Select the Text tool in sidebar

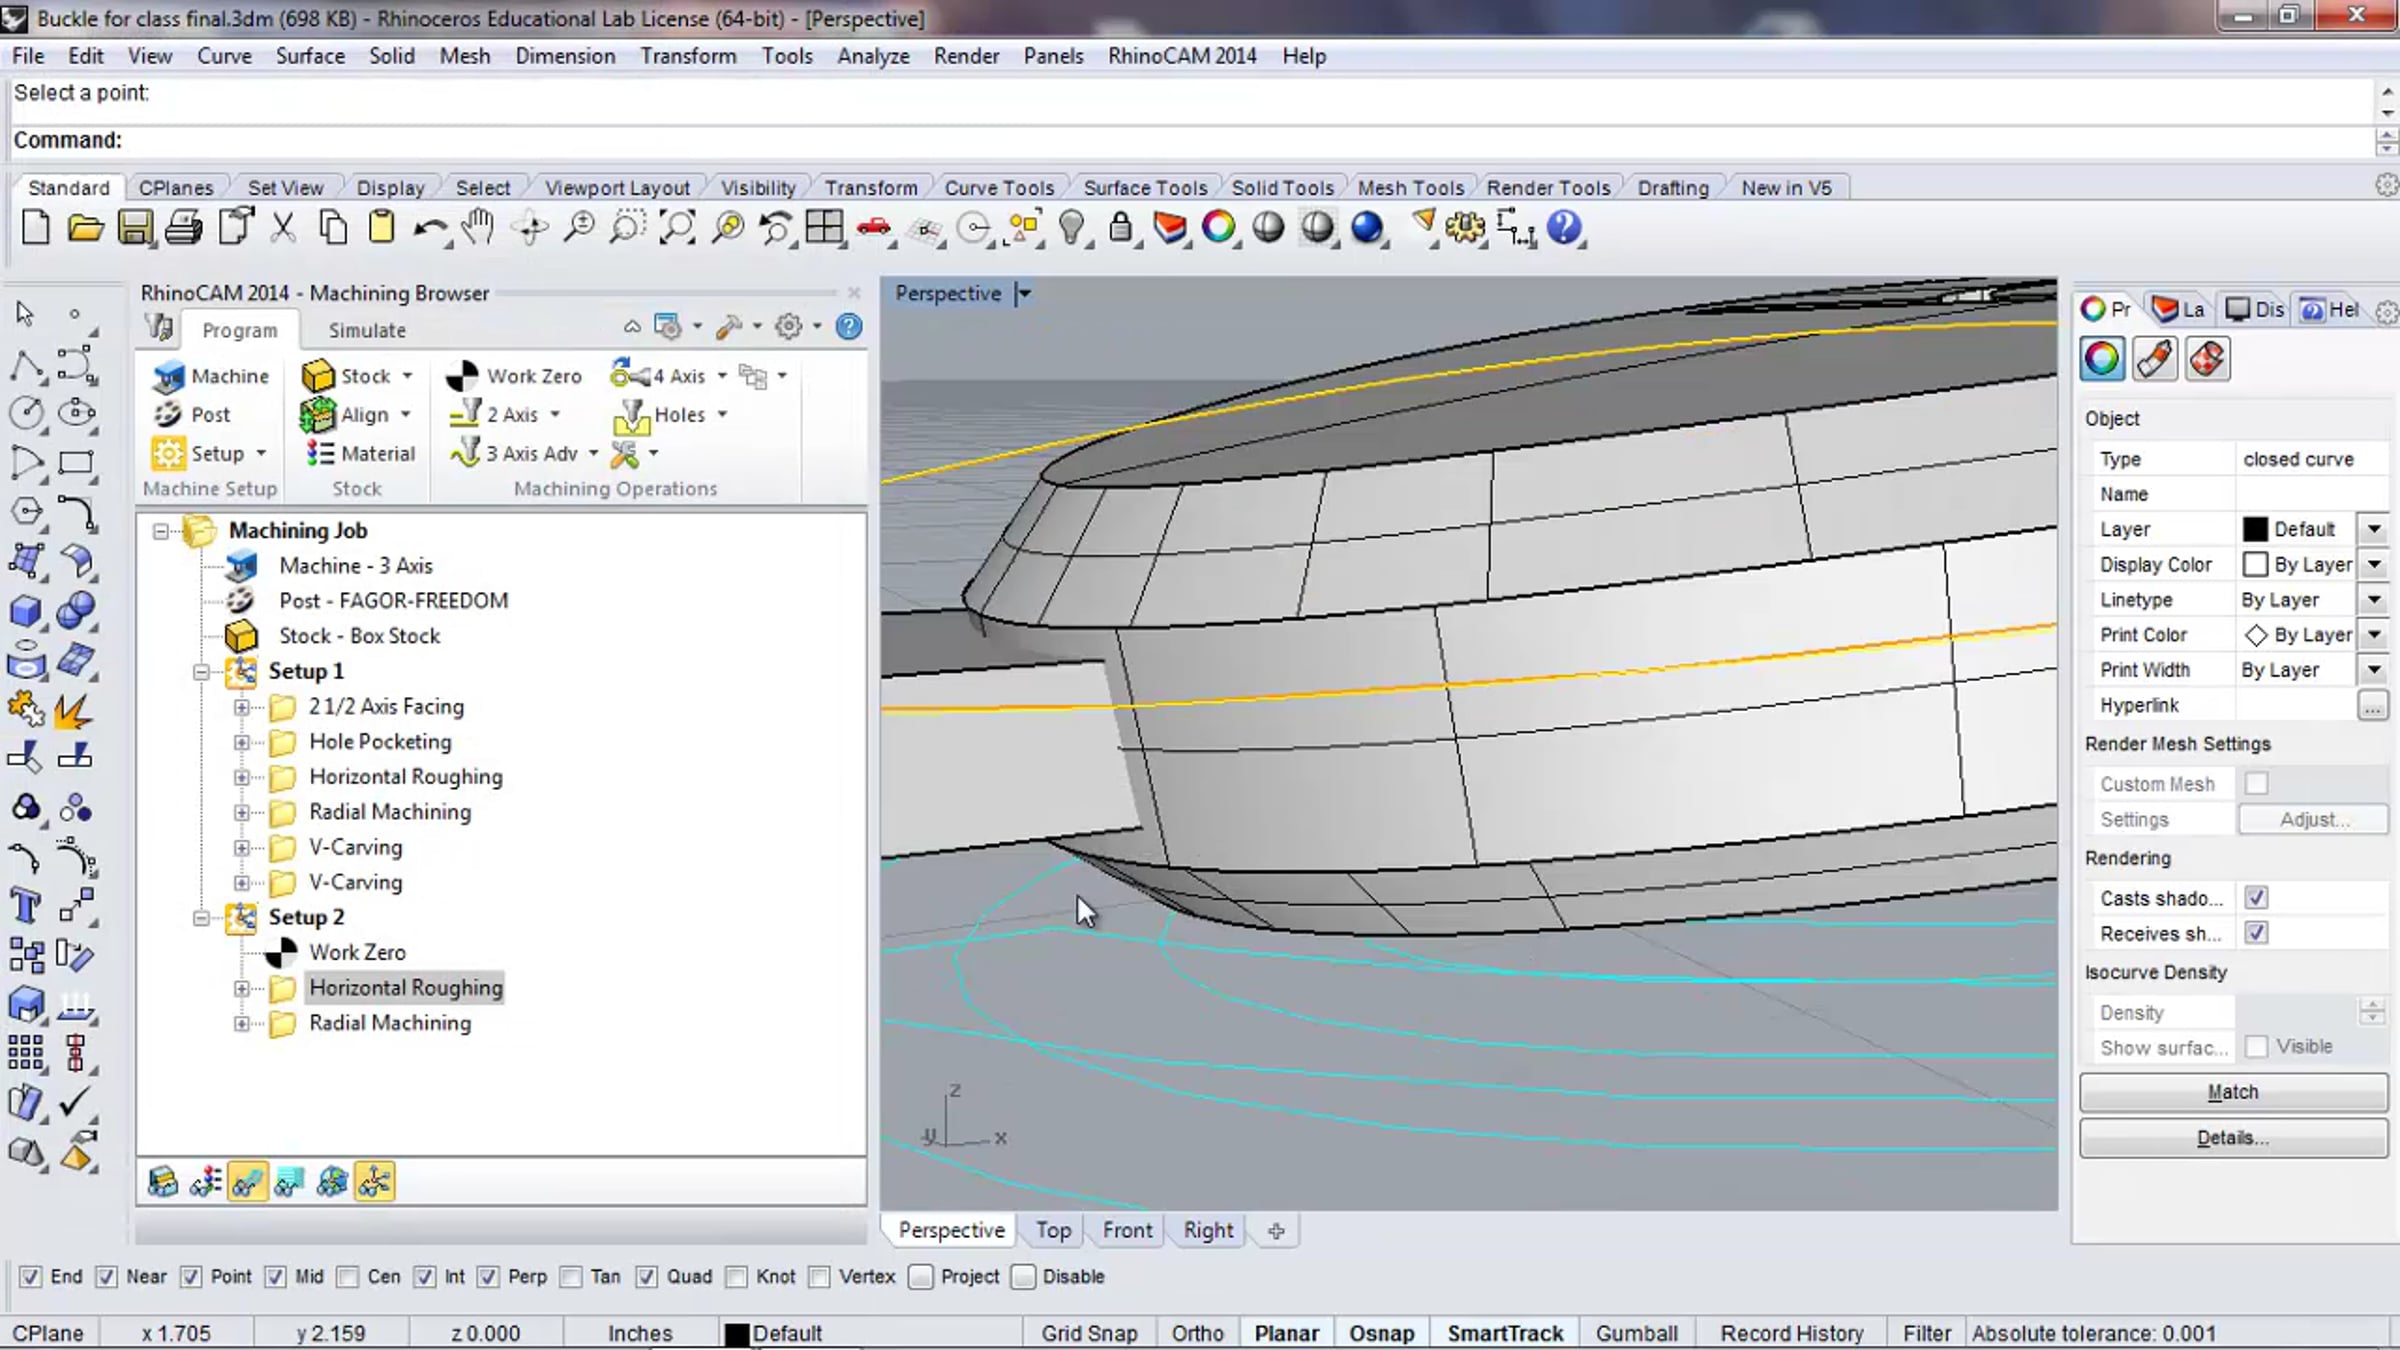click(x=25, y=906)
